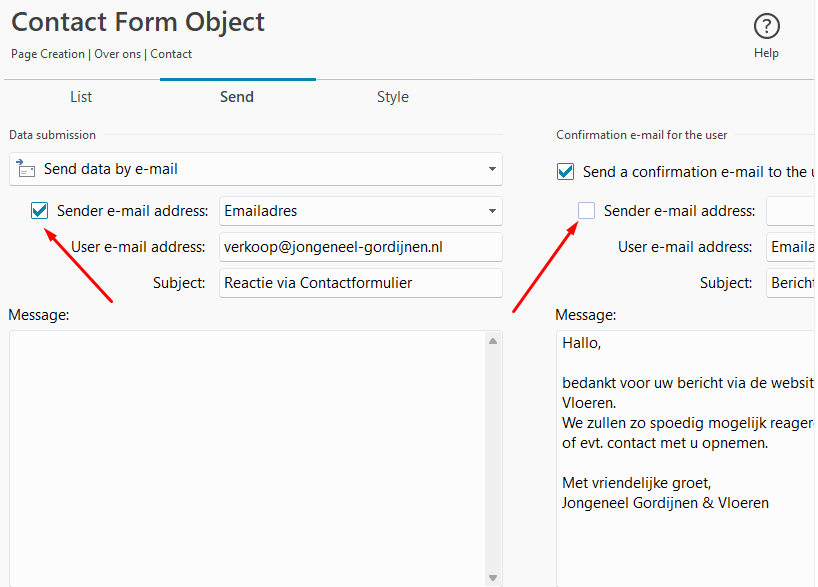818x587 pixels.
Task: Click the verkoop@jongeneel-gordijnen.nl address field
Action: tap(360, 247)
